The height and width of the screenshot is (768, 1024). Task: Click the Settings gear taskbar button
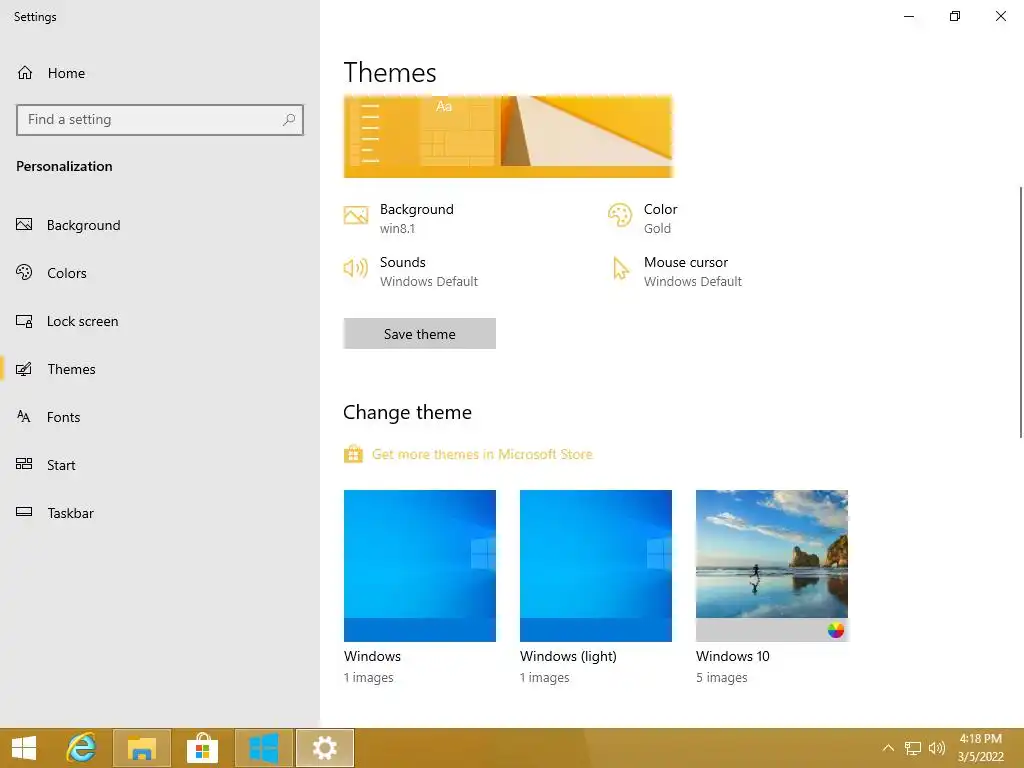pyautogui.click(x=325, y=748)
